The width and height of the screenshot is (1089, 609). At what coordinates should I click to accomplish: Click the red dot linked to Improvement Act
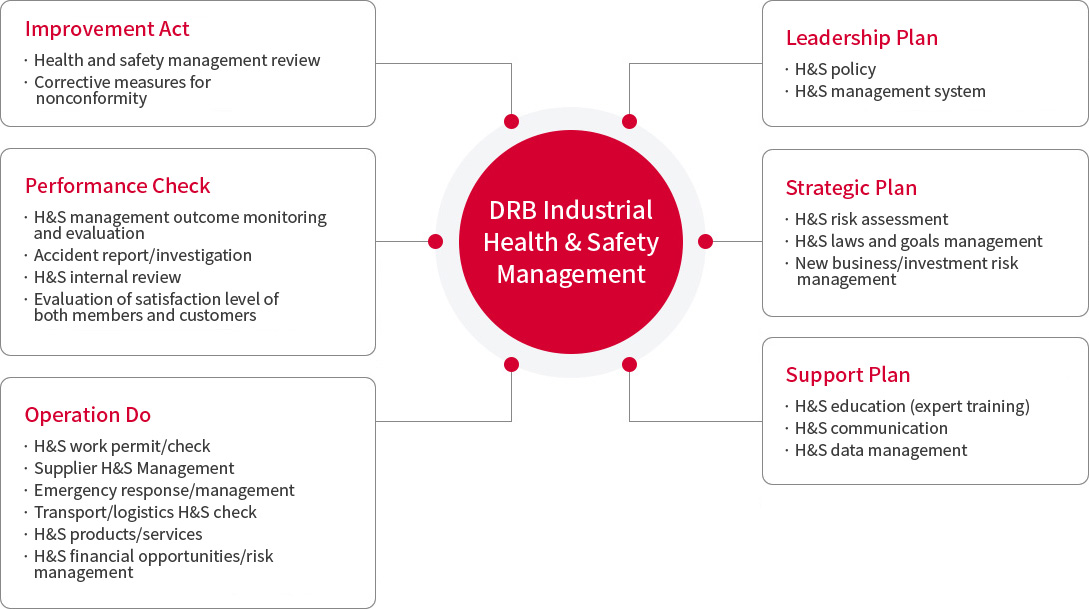click(512, 122)
